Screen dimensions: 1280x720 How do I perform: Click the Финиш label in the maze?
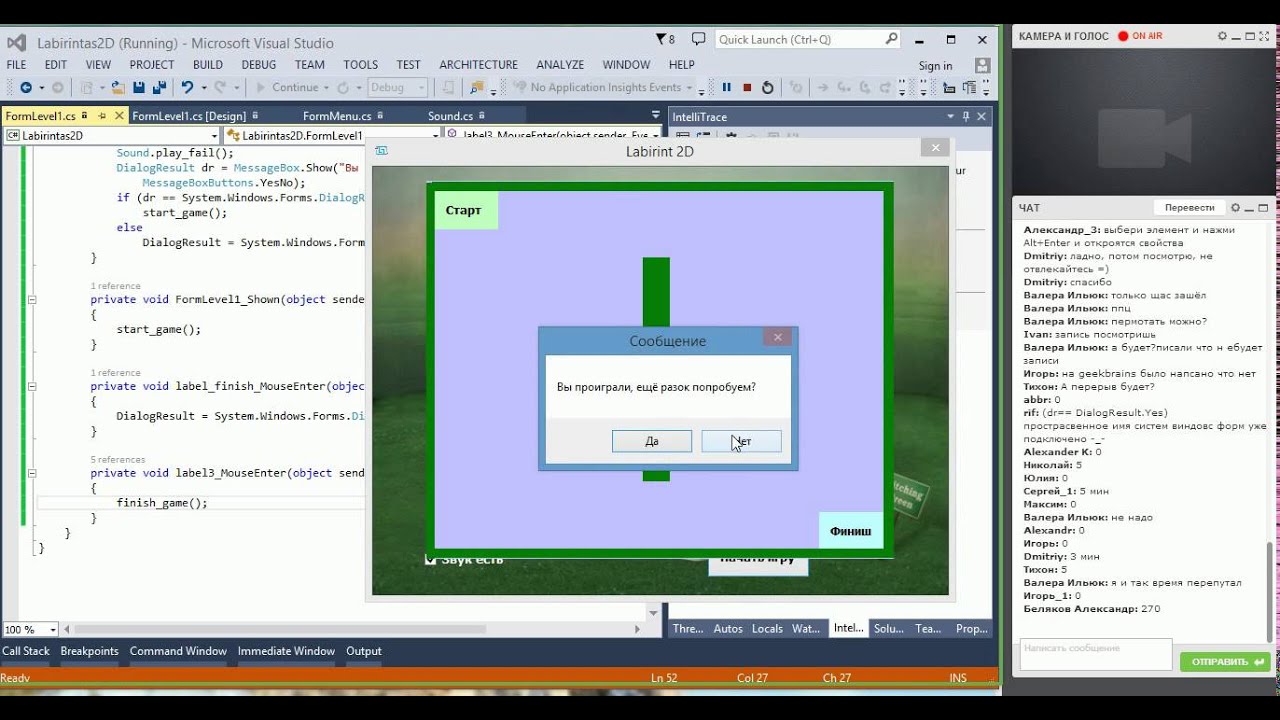click(851, 531)
